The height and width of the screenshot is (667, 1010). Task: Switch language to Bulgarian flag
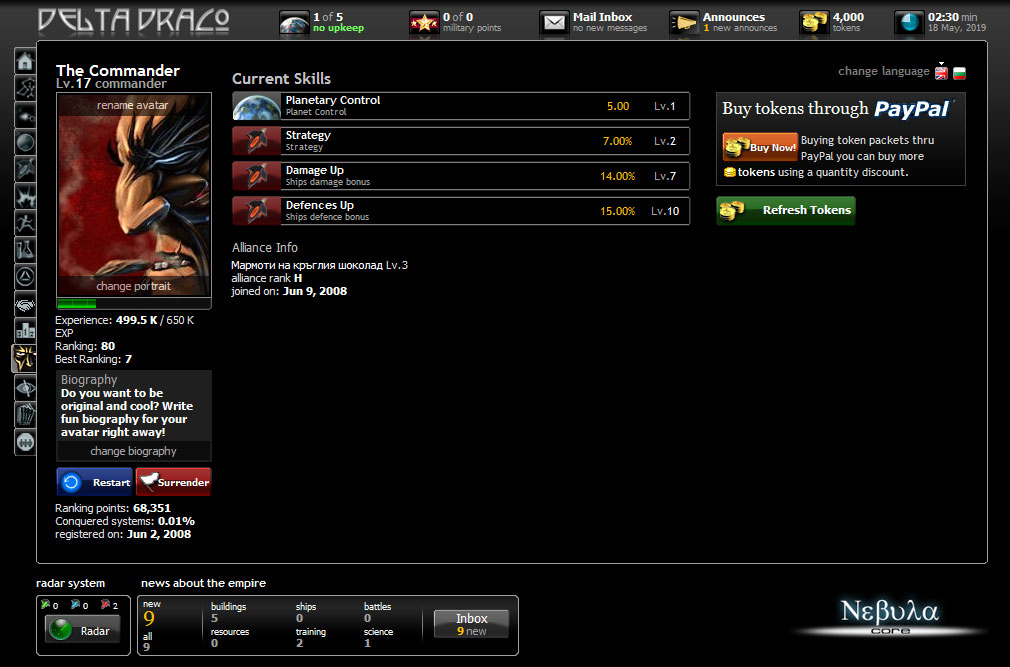(959, 73)
